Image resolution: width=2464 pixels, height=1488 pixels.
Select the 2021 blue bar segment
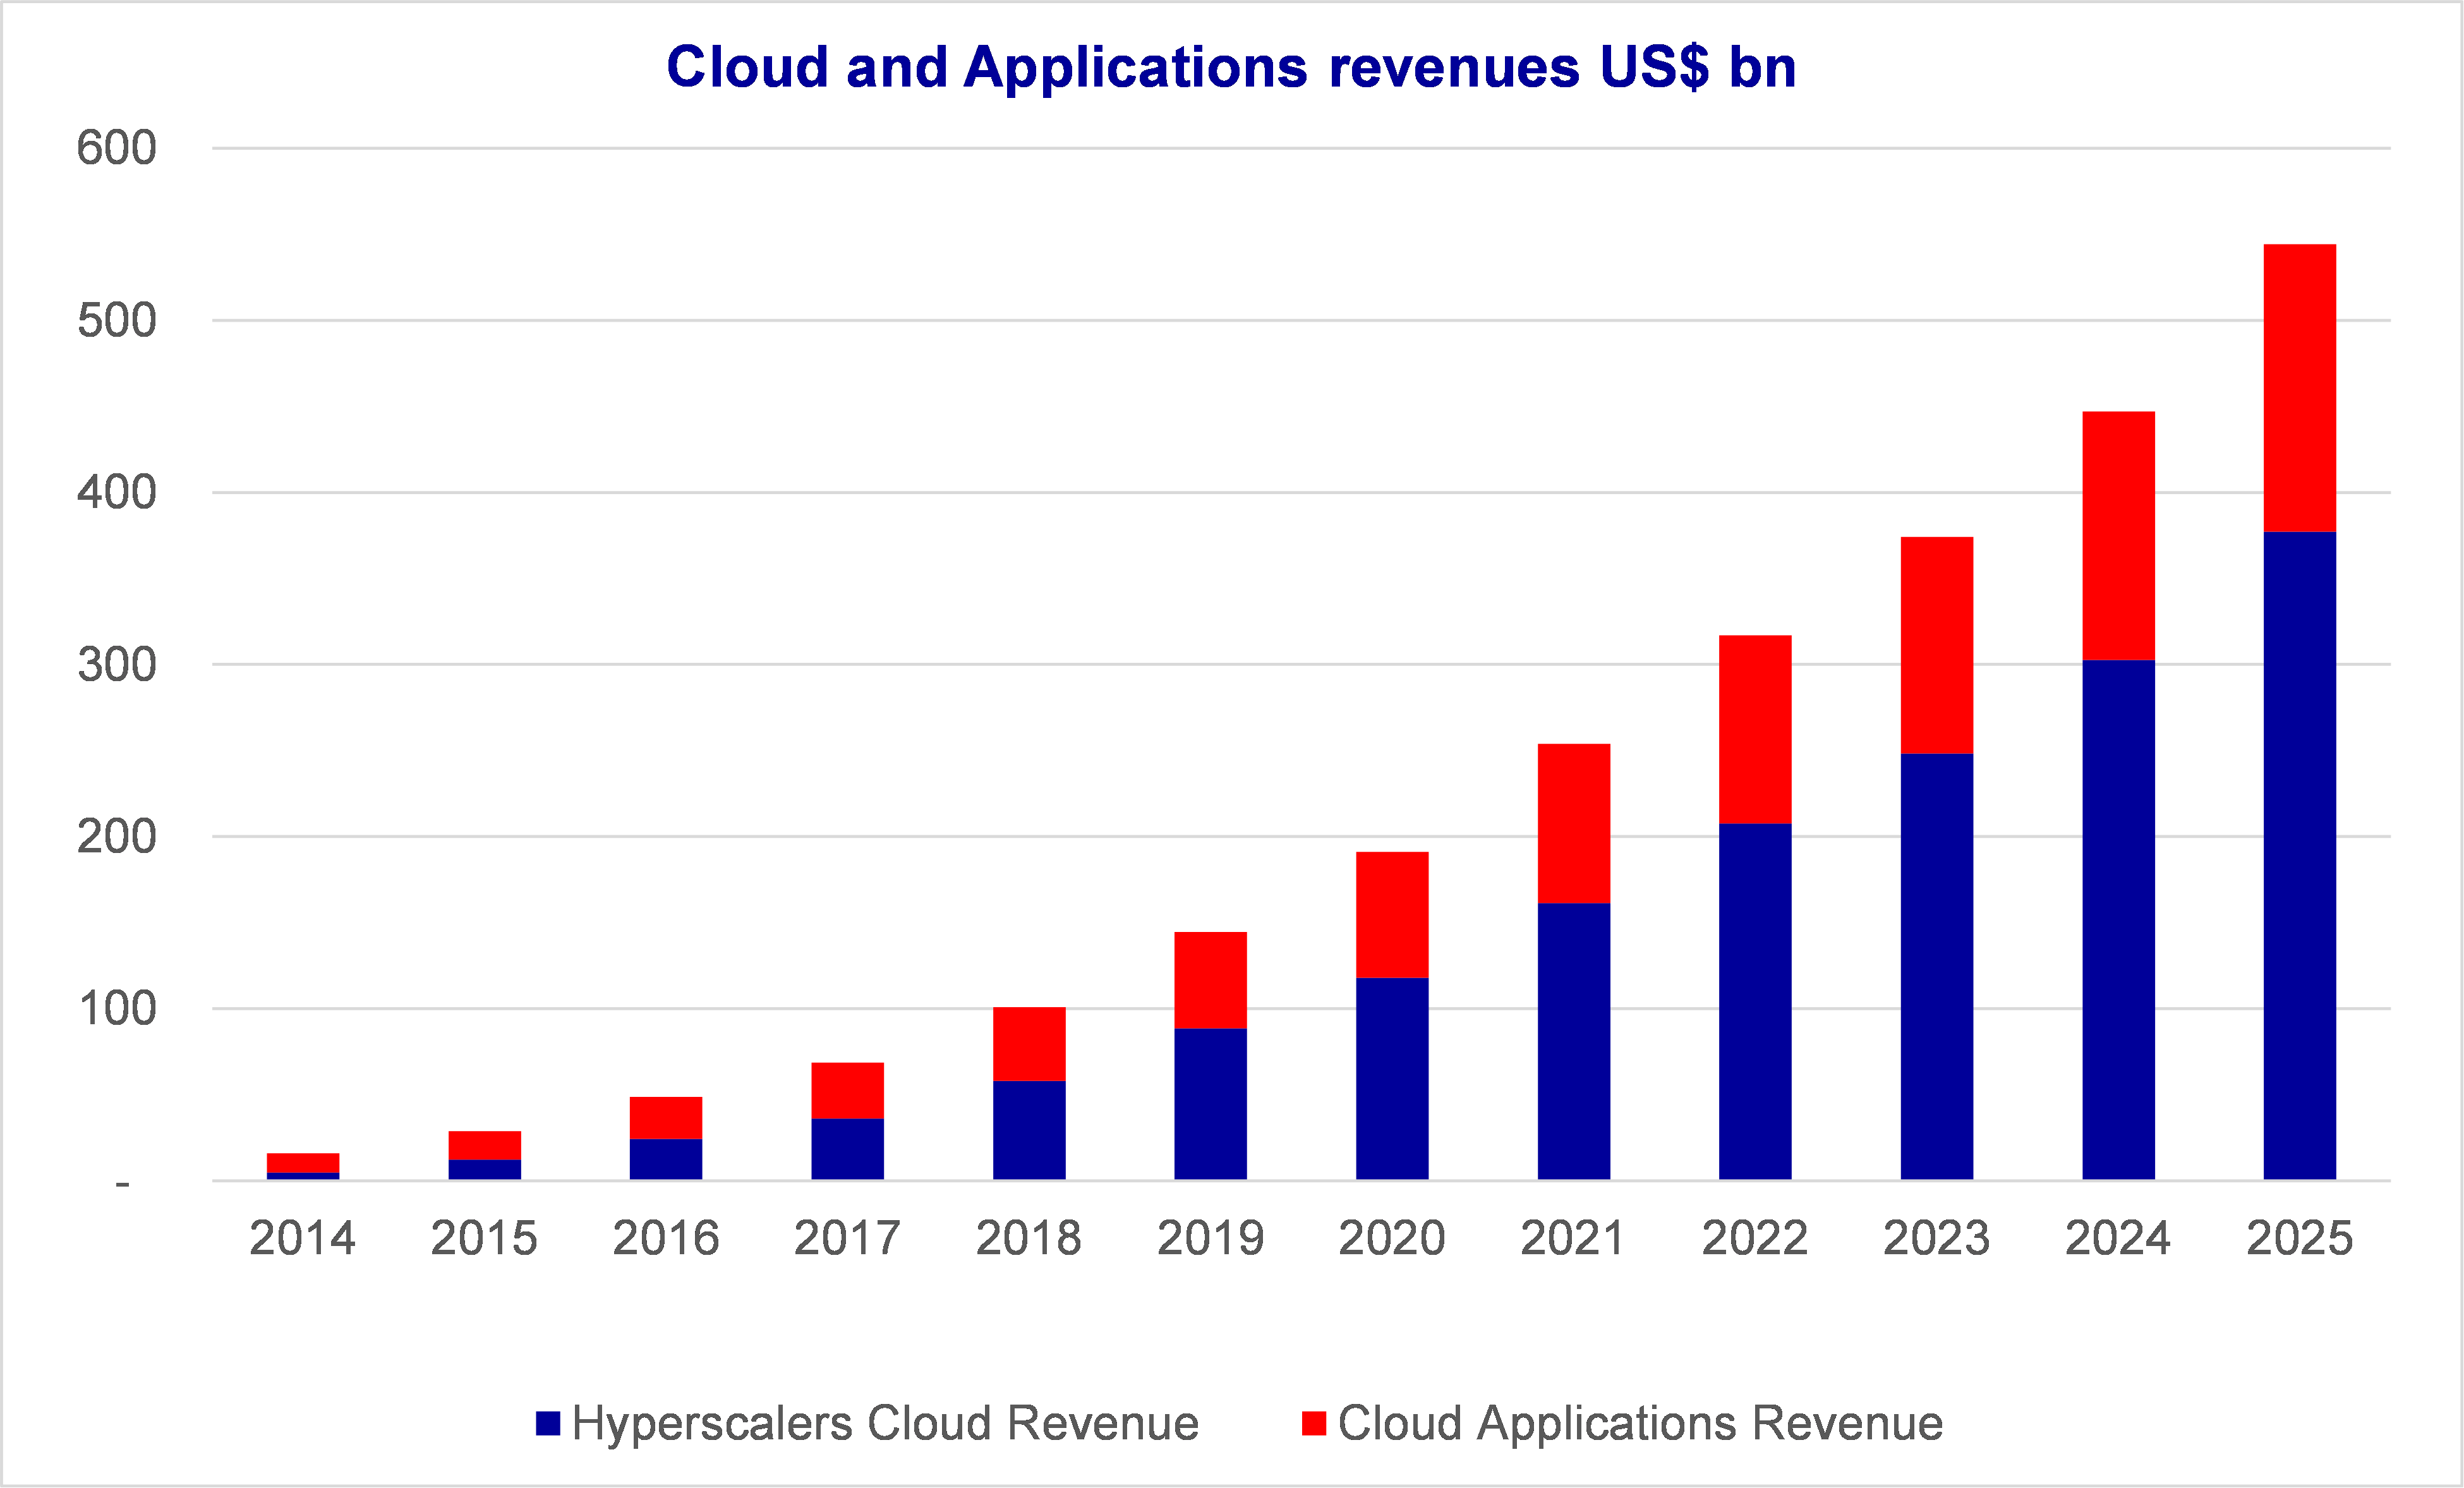[x=1573, y=1041]
